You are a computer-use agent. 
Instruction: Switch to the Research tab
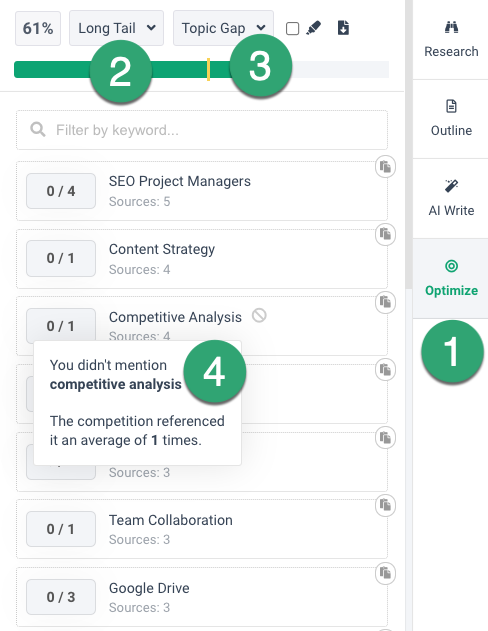pos(451,39)
